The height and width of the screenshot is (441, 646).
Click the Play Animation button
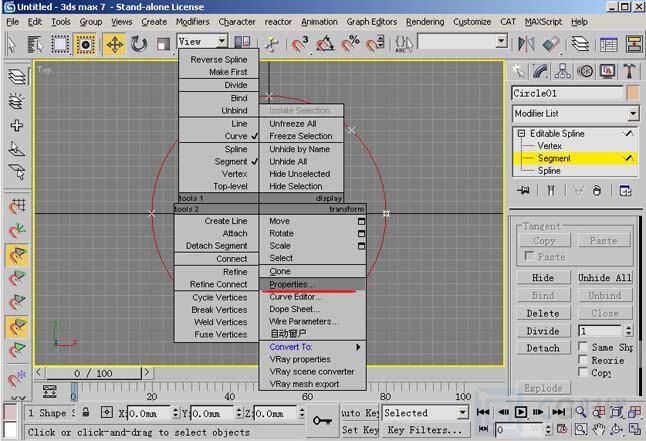click(521, 412)
